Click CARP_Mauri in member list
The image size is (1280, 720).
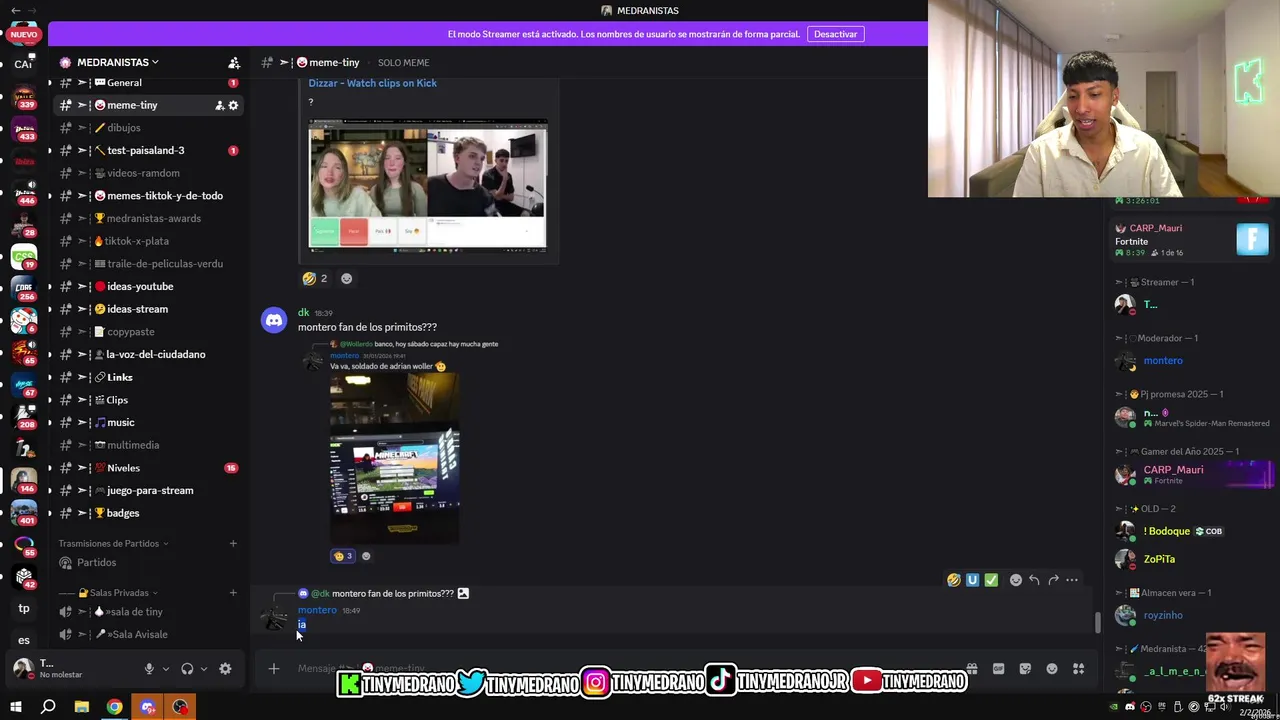coord(1173,470)
